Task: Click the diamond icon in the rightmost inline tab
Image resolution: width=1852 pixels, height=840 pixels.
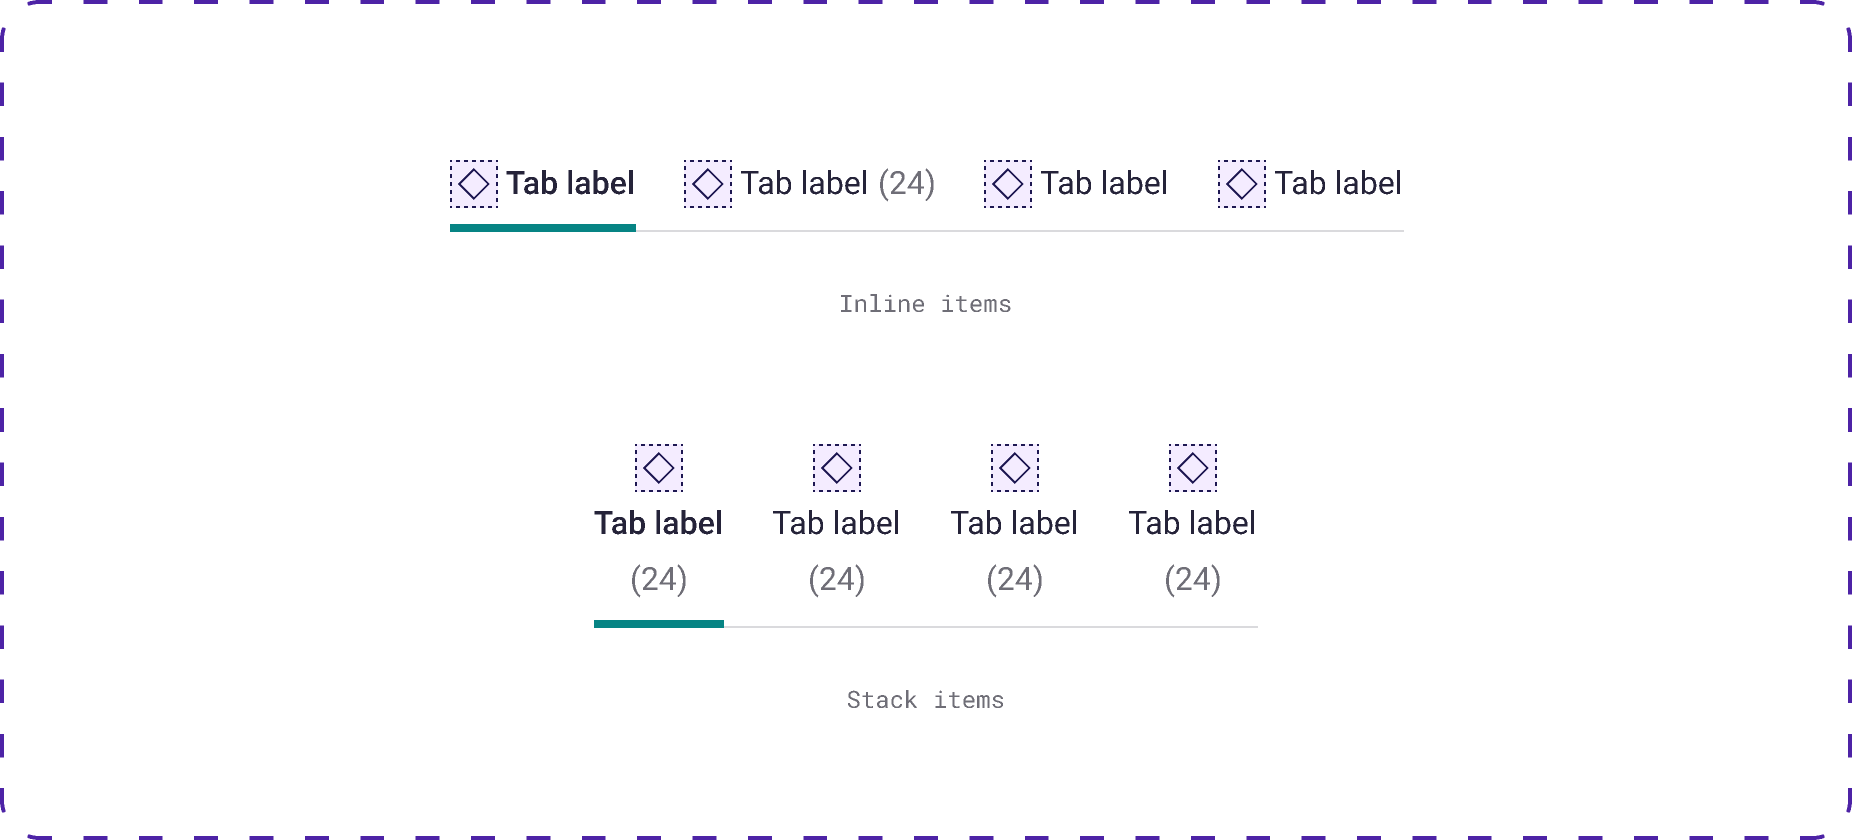Action: tap(1241, 183)
